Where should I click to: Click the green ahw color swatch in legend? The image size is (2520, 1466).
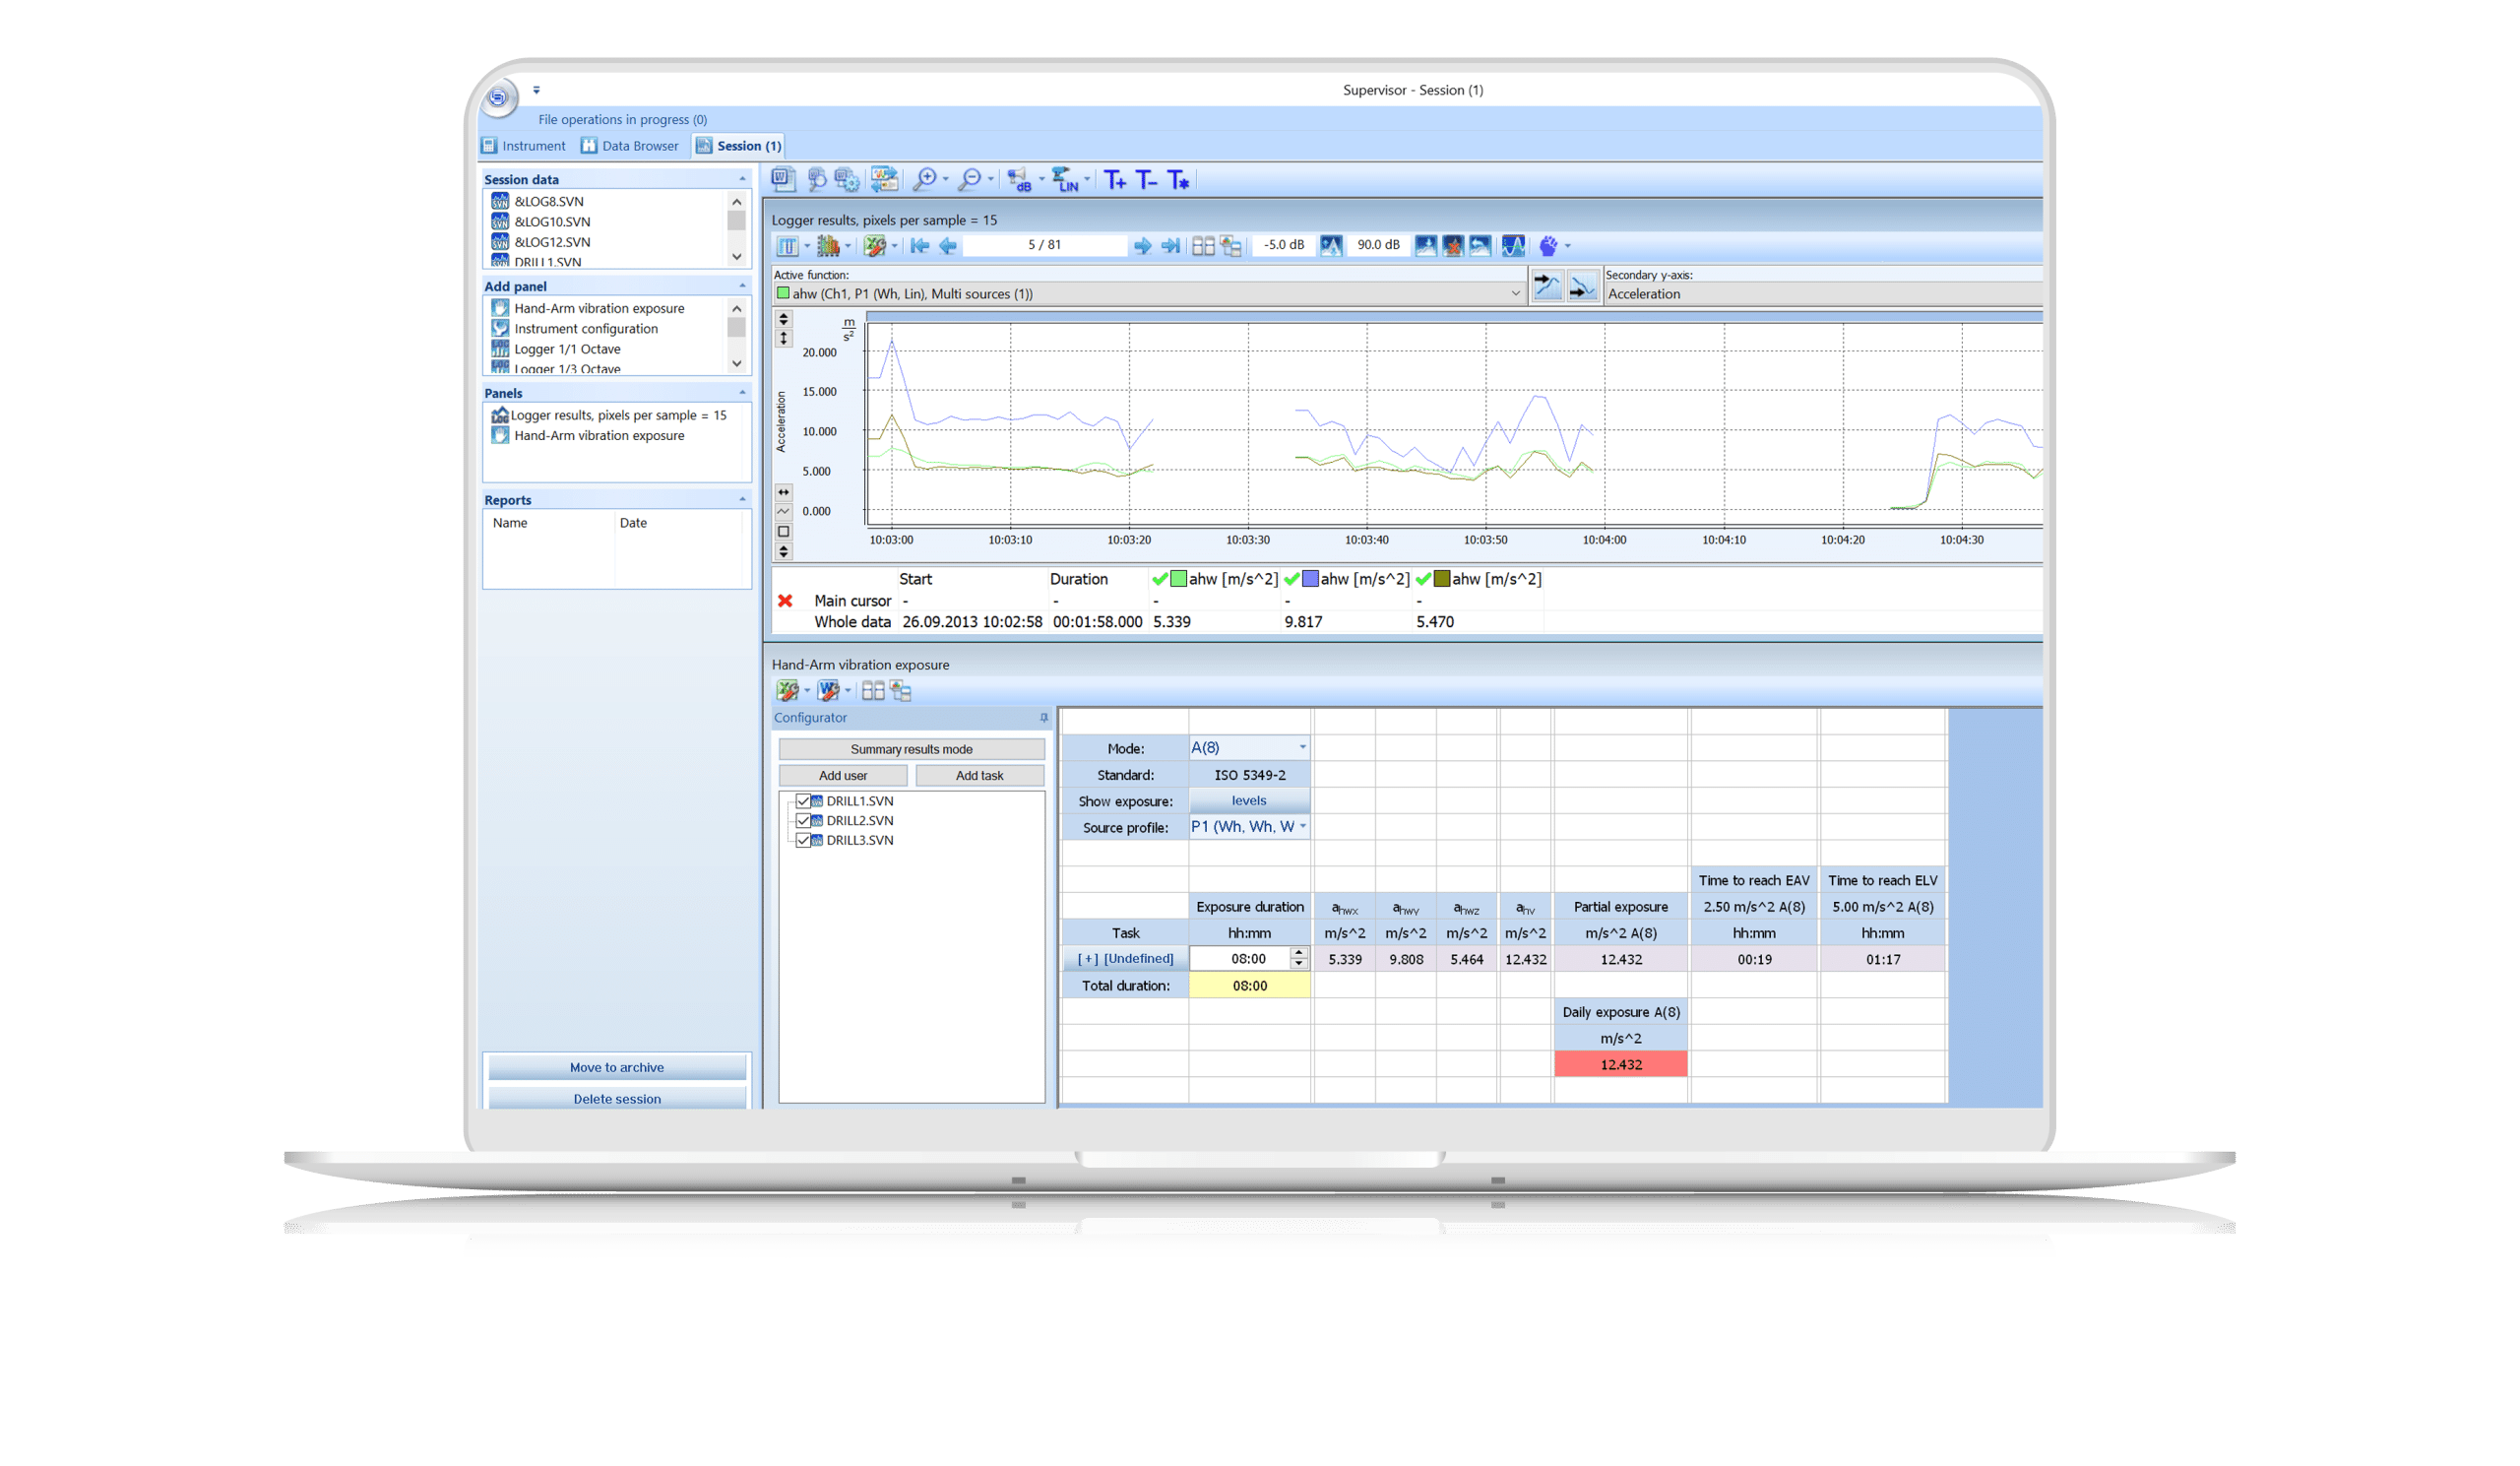click(1178, 579)
